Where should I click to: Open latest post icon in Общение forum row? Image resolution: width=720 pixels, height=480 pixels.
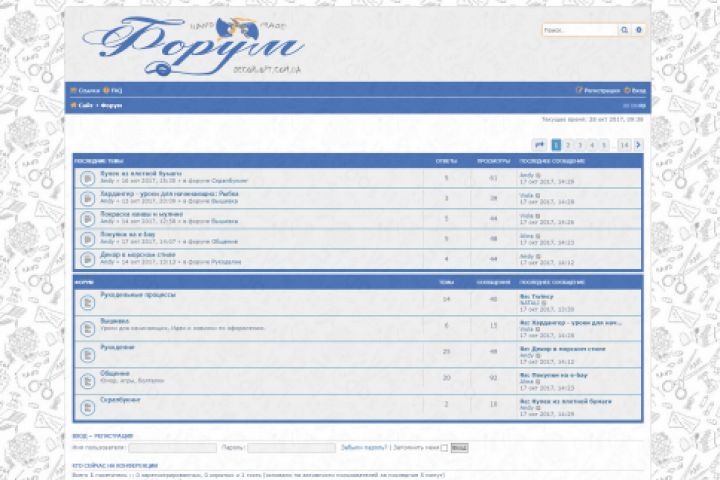(538, 382)
